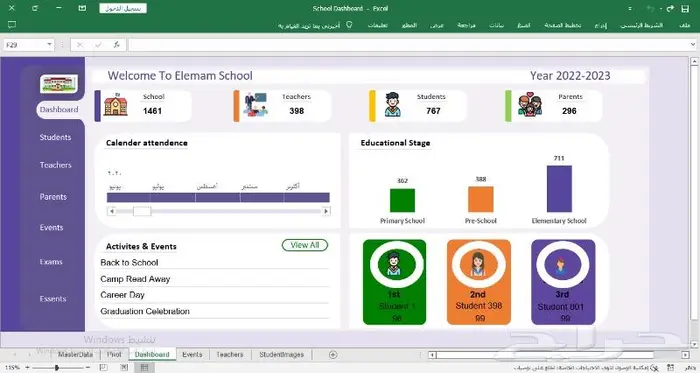Open the Customize Quick Access Toolbar arrow
700x373 pixels.
point(630,8)
